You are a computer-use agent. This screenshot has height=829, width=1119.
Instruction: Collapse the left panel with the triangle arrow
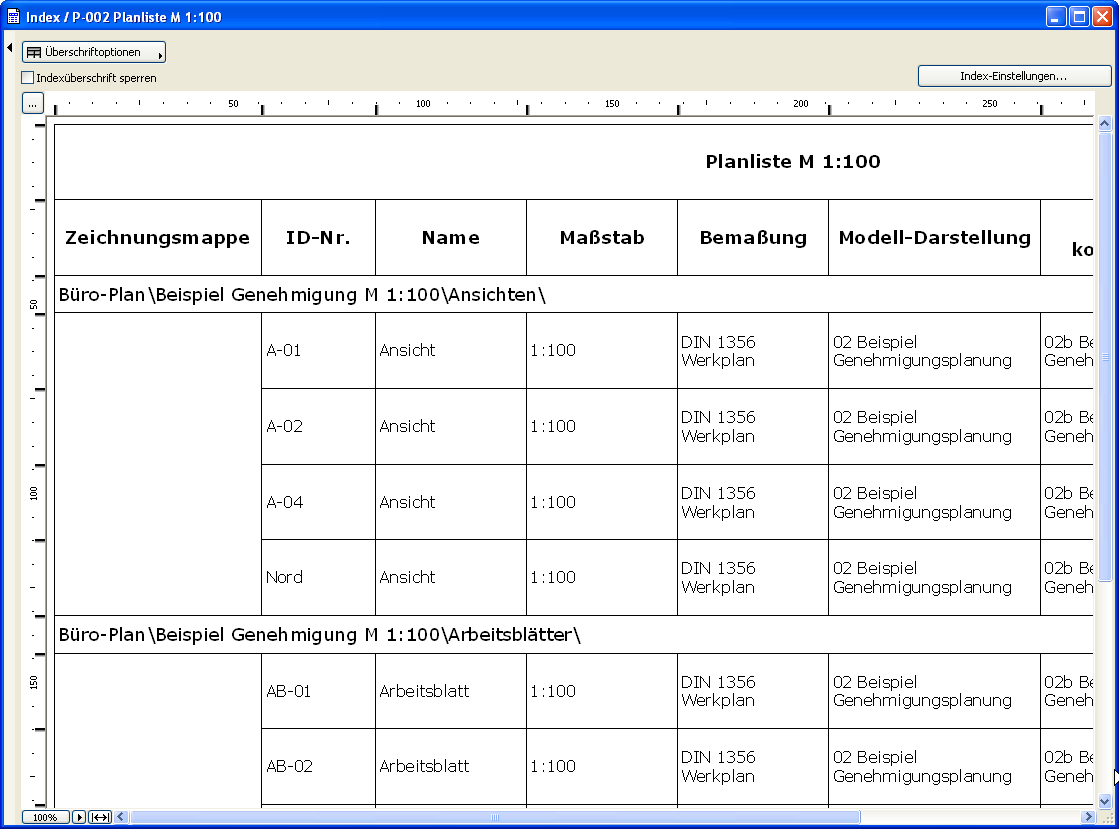coord(9,48)
